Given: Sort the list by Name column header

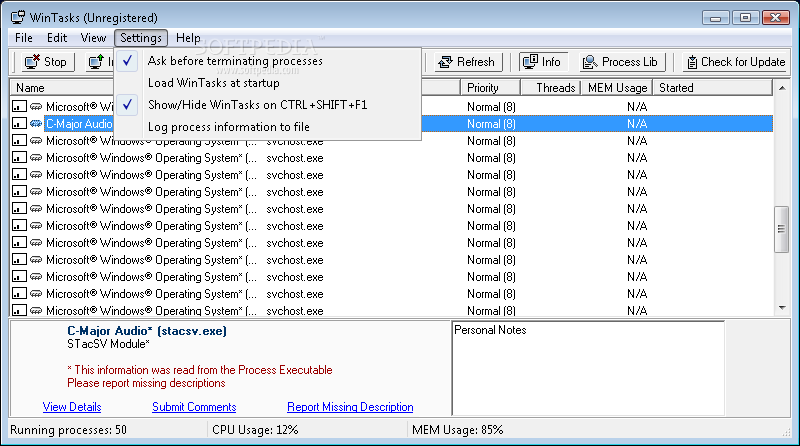Looking at the screenshot, I should tap(61, 88).
